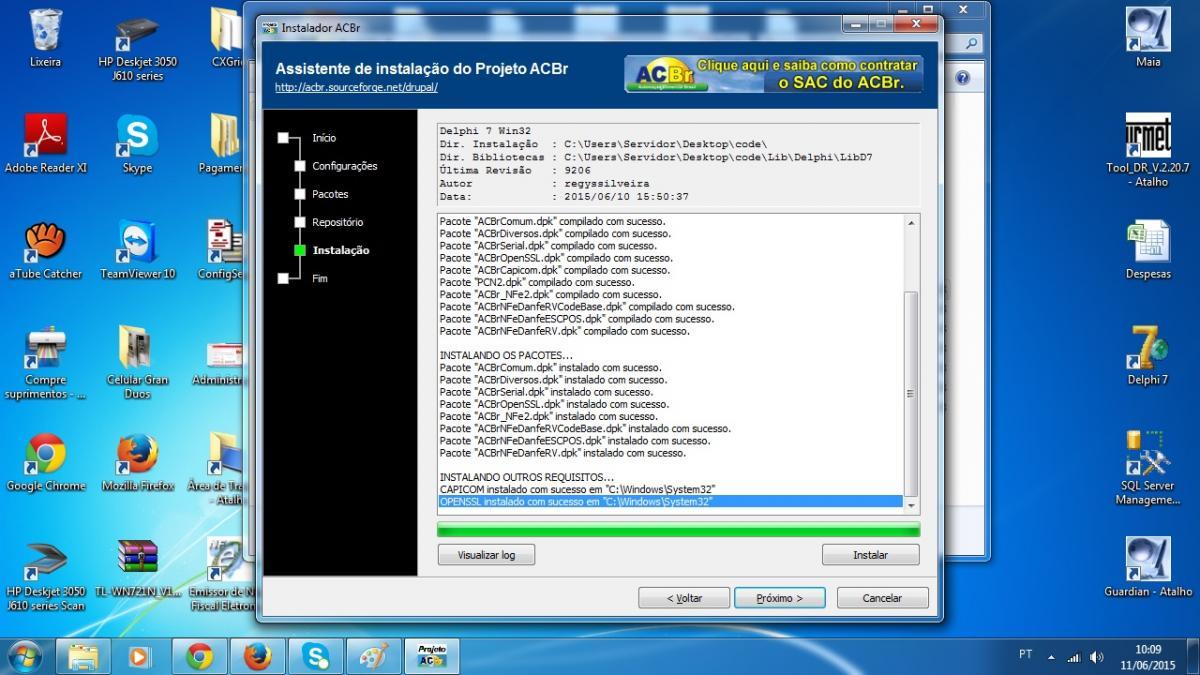Launch Delphi 7 desktop icon
Image resolution: width=1200 pixels, height=675 pixels.
(x=1148, y=355)
